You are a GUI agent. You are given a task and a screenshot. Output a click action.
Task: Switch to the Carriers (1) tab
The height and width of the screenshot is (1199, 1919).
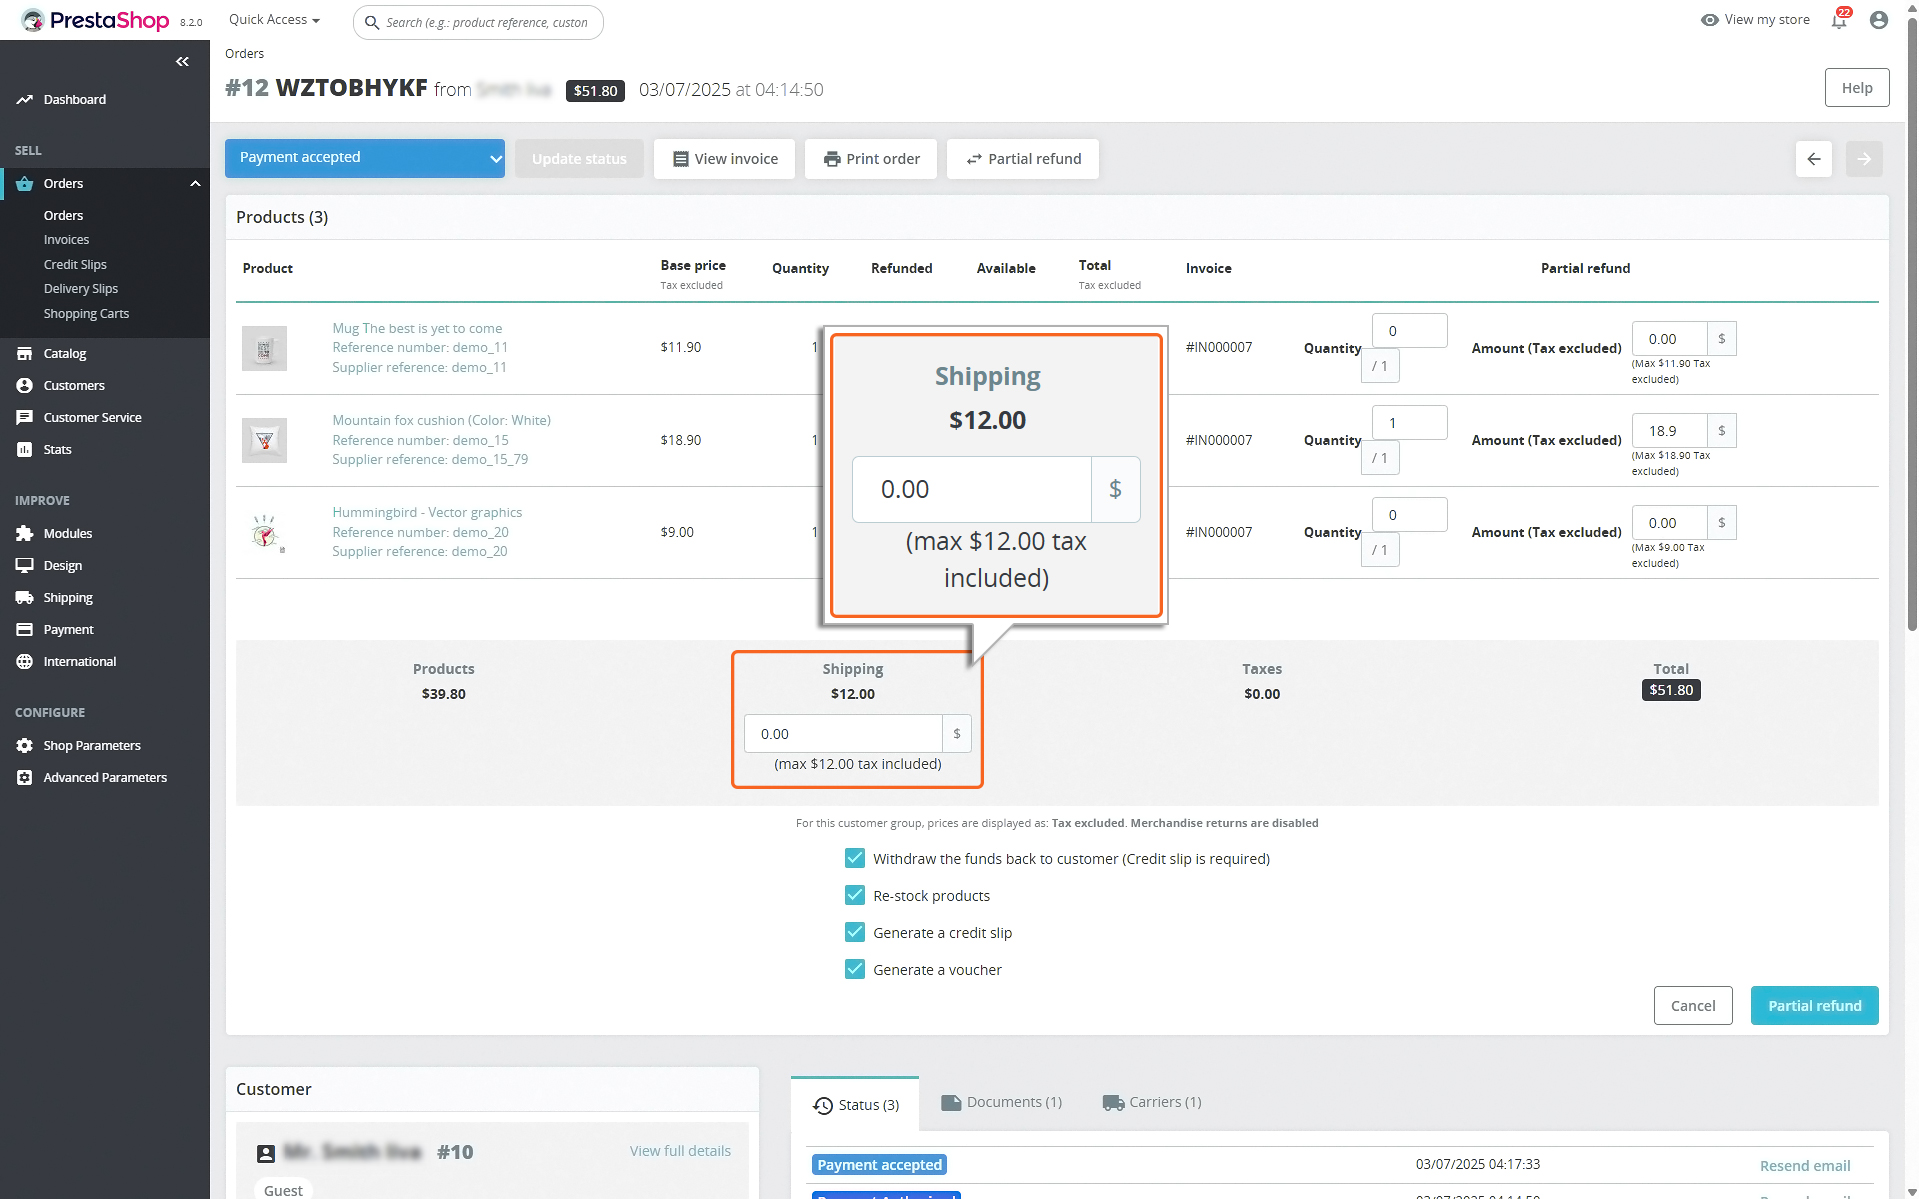[x=1152, y=1102]
